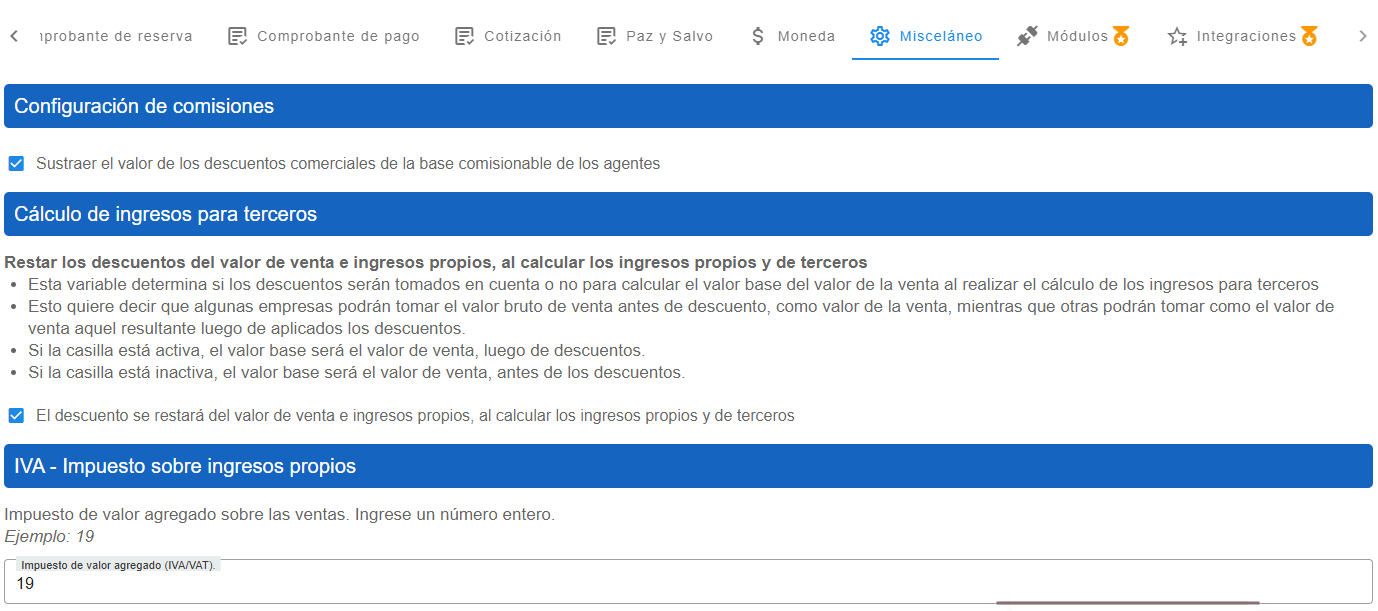Click the orange medal badge beside Módulos
This screenshot has width=1378, height=611.
tap(1121, 36)
